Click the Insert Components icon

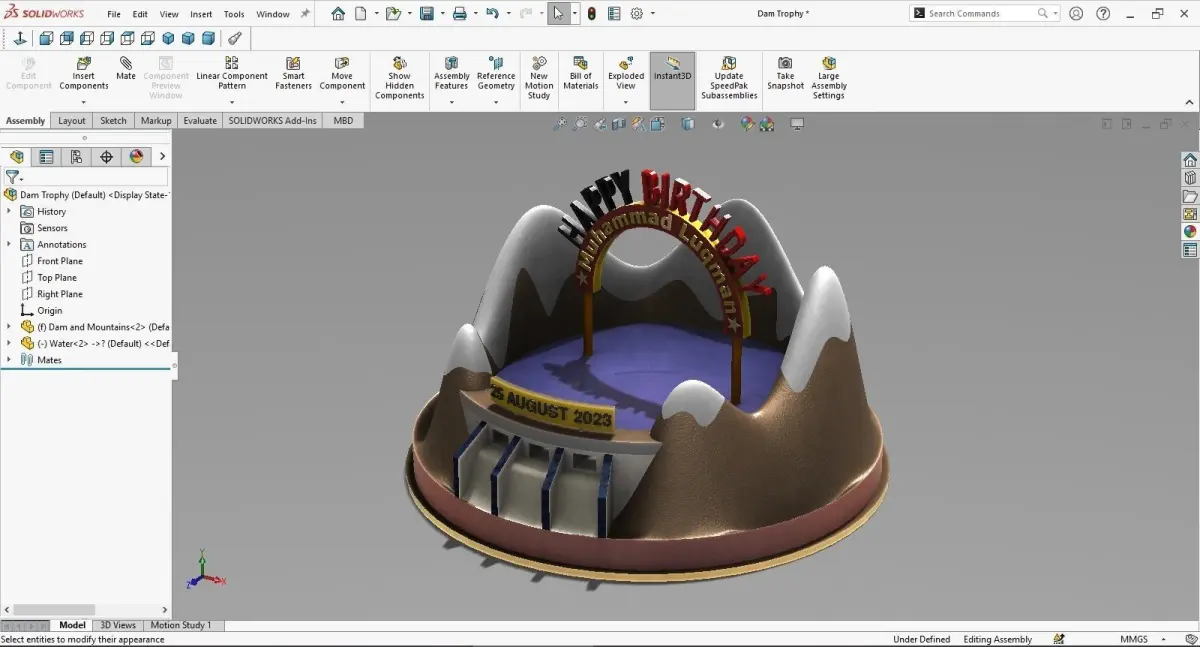[x=84, y=63]
